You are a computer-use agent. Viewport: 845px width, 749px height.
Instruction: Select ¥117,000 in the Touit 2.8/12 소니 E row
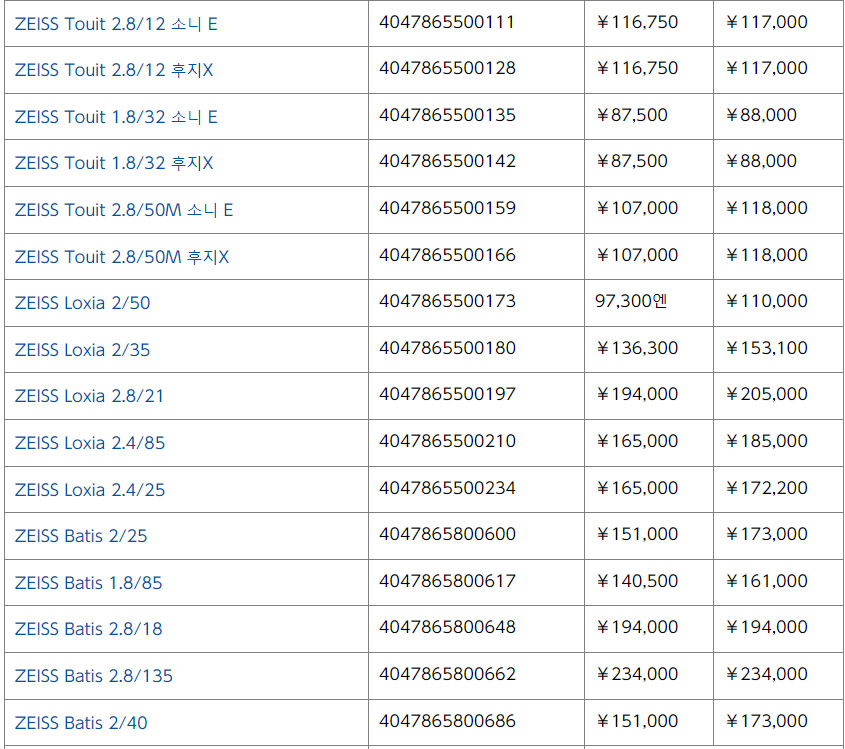(x=766, y=22)
